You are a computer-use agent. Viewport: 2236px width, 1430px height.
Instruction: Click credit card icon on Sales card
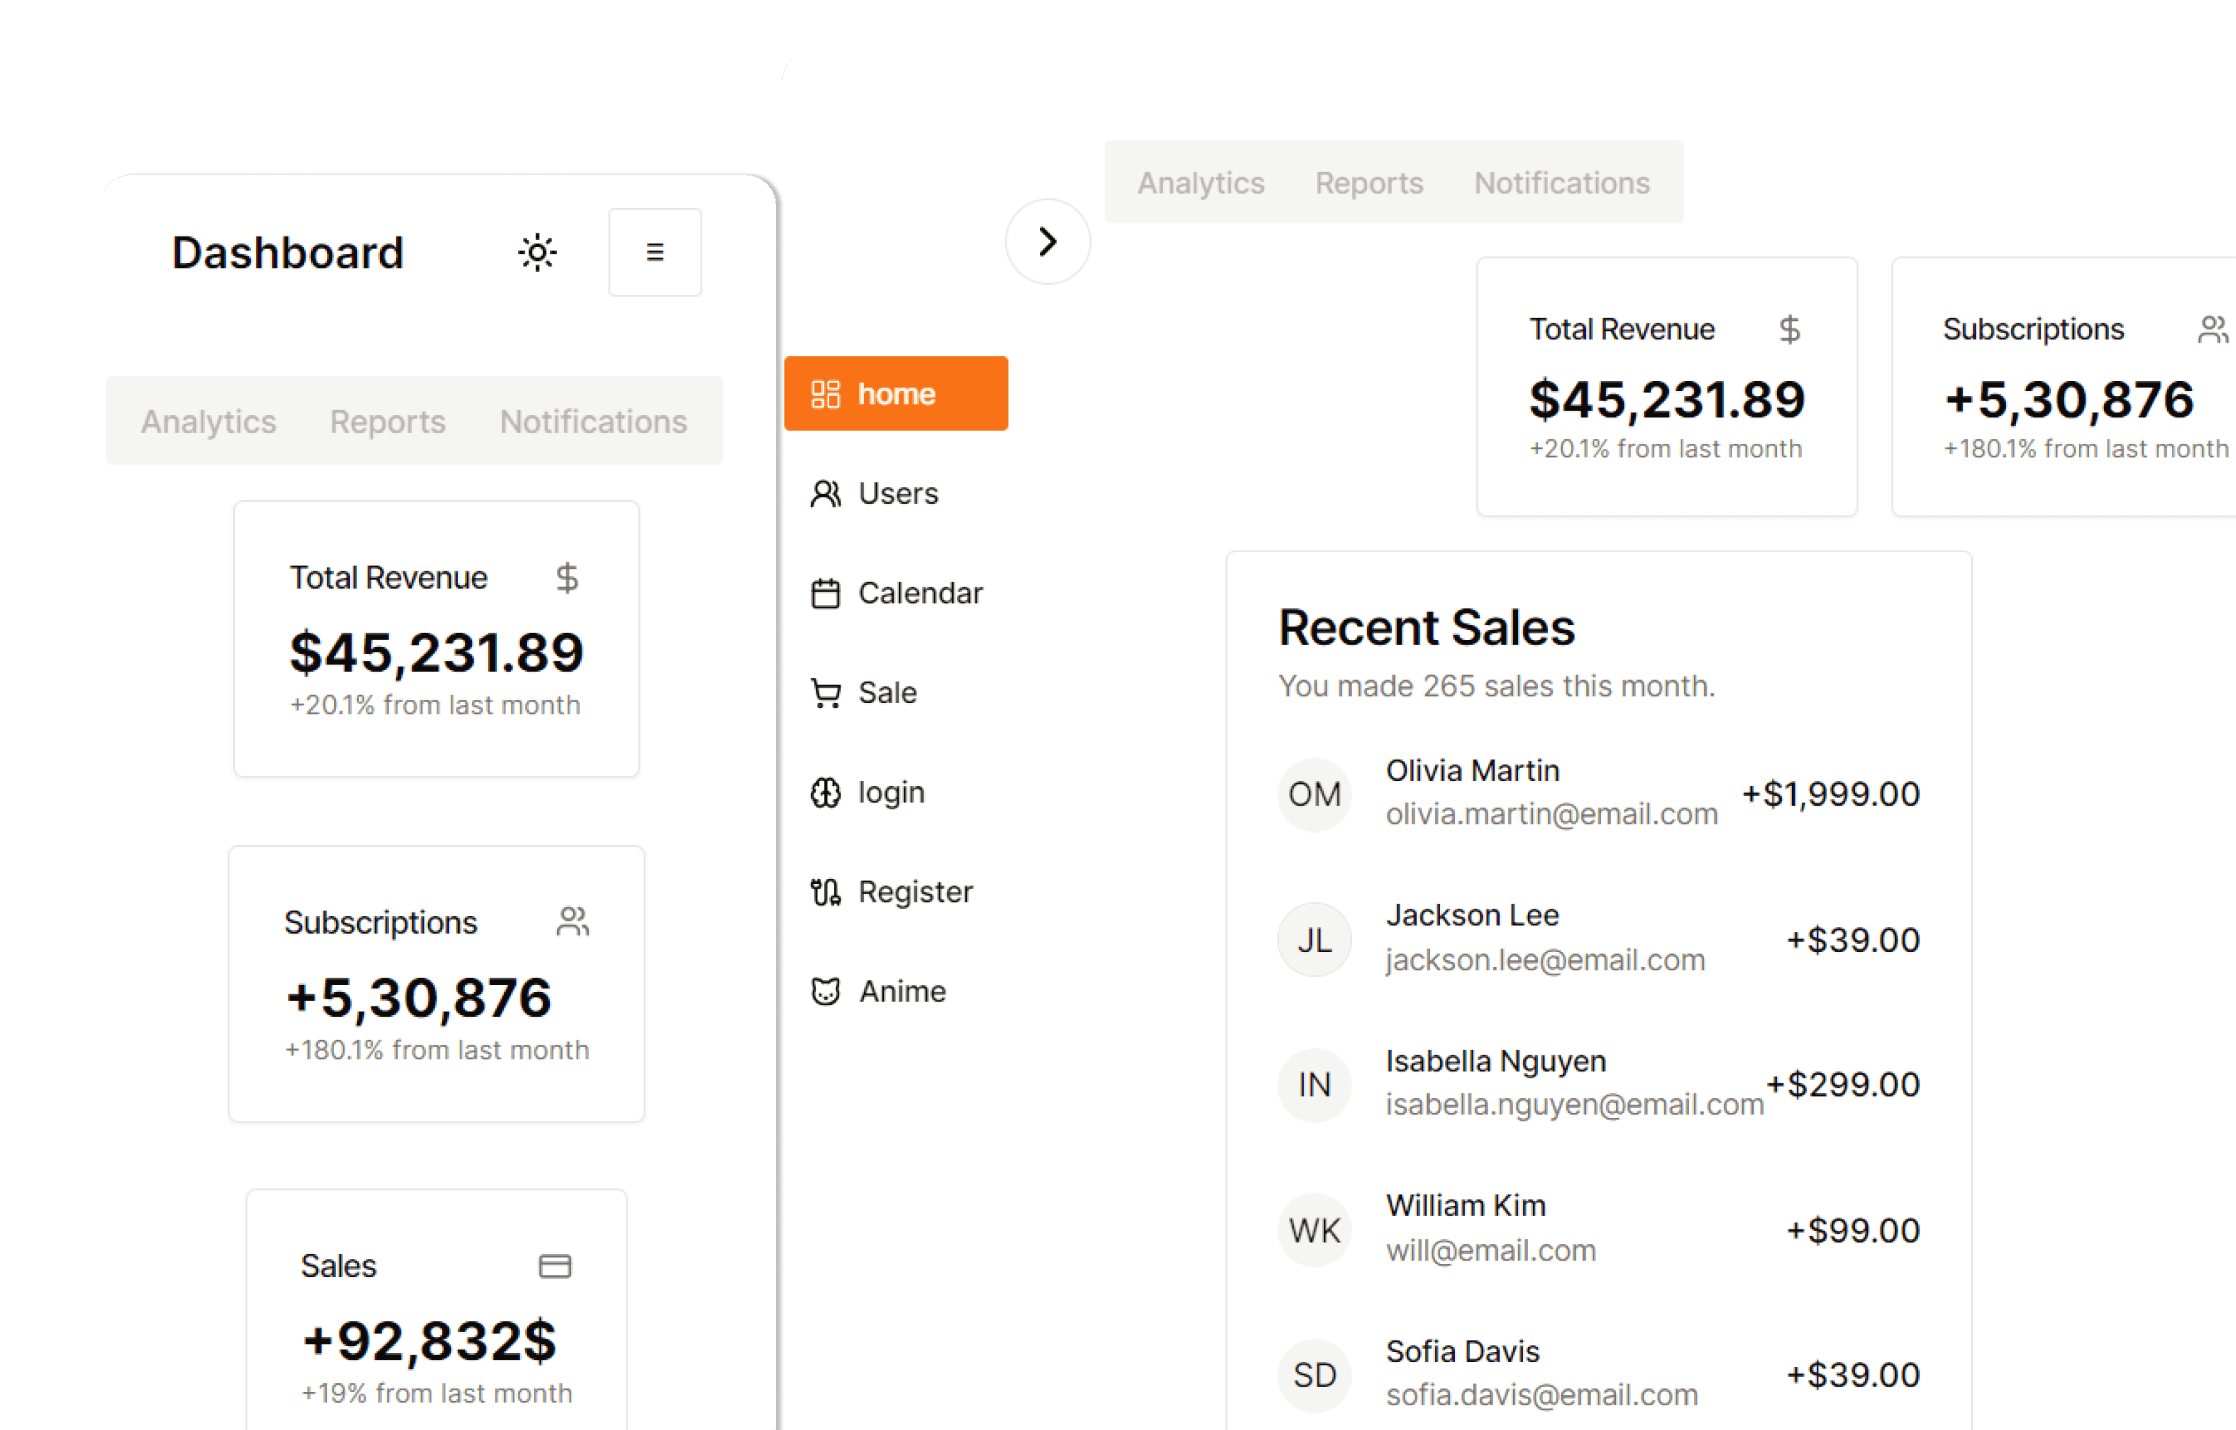pyautogui.click(x=555, y=1266)
